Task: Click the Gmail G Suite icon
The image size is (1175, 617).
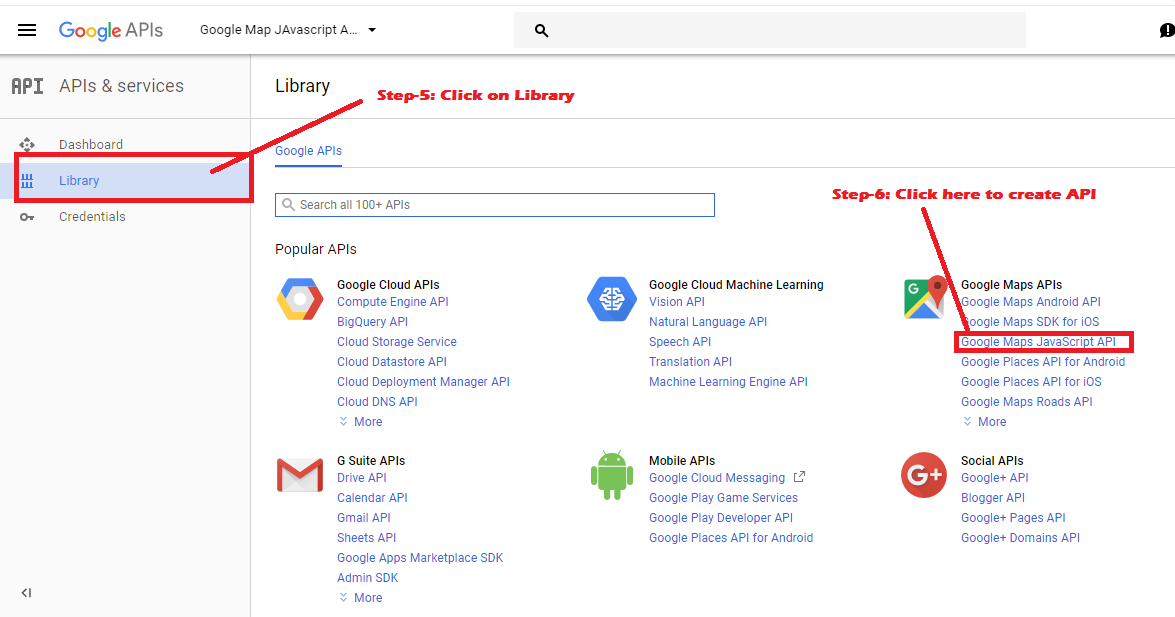Action: click(300, 475)
